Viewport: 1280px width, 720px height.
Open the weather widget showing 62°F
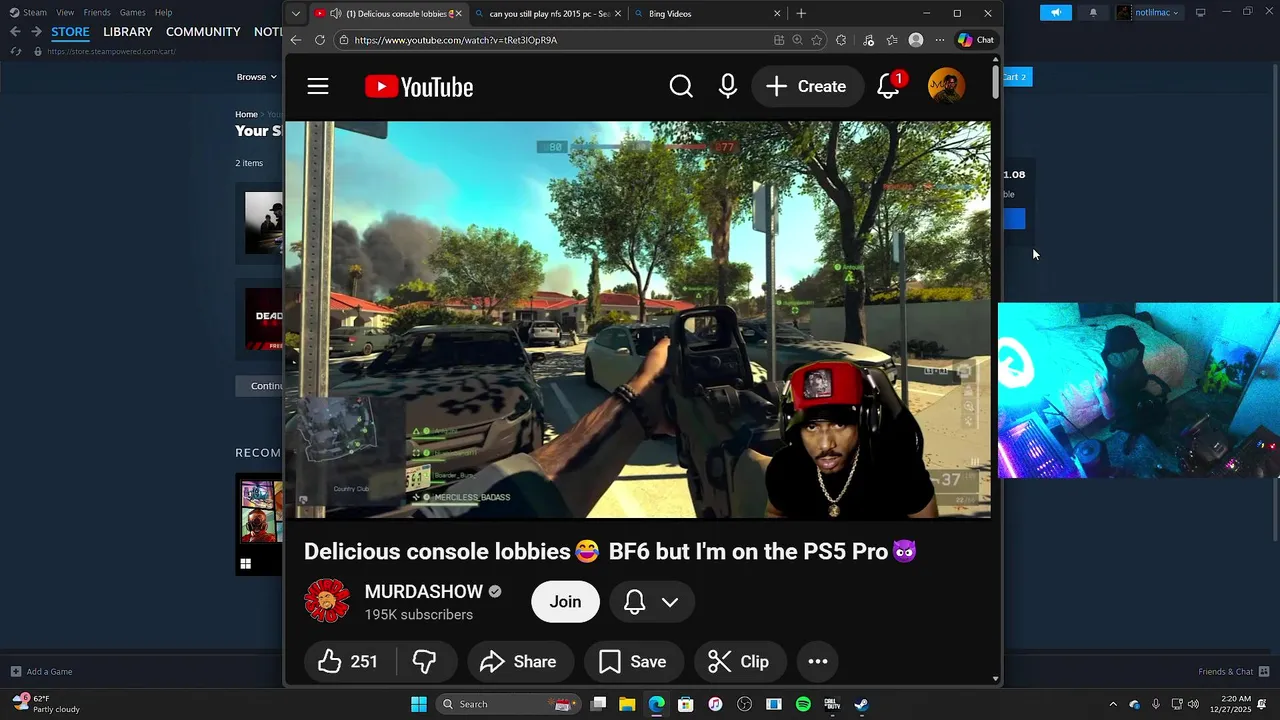(x=46, y=704)
